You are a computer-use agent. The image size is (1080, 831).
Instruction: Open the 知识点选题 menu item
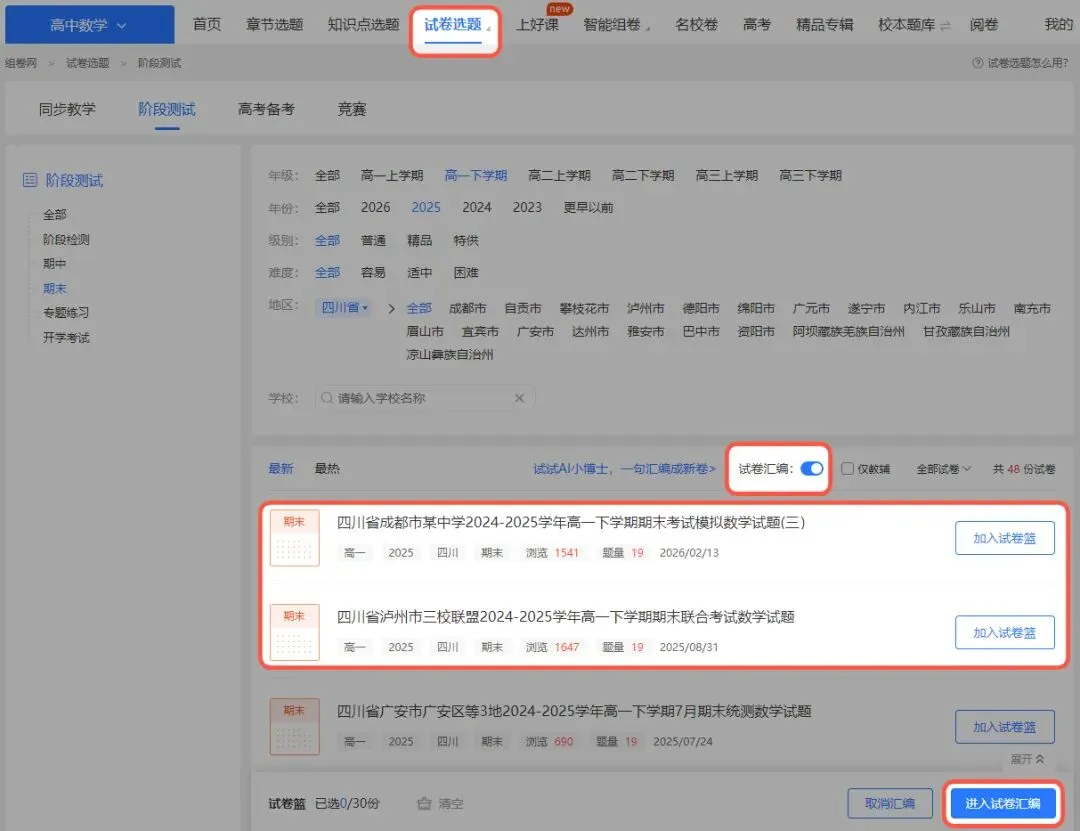pos(363,25)
